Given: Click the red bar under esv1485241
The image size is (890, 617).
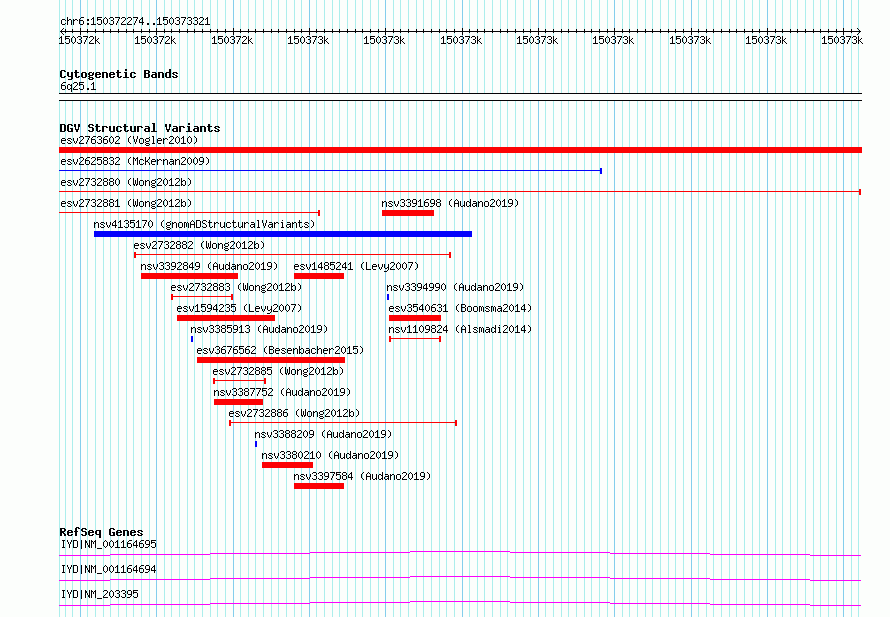Looking at the screenshot, I should pyautogui.click(x=319, y=276).
